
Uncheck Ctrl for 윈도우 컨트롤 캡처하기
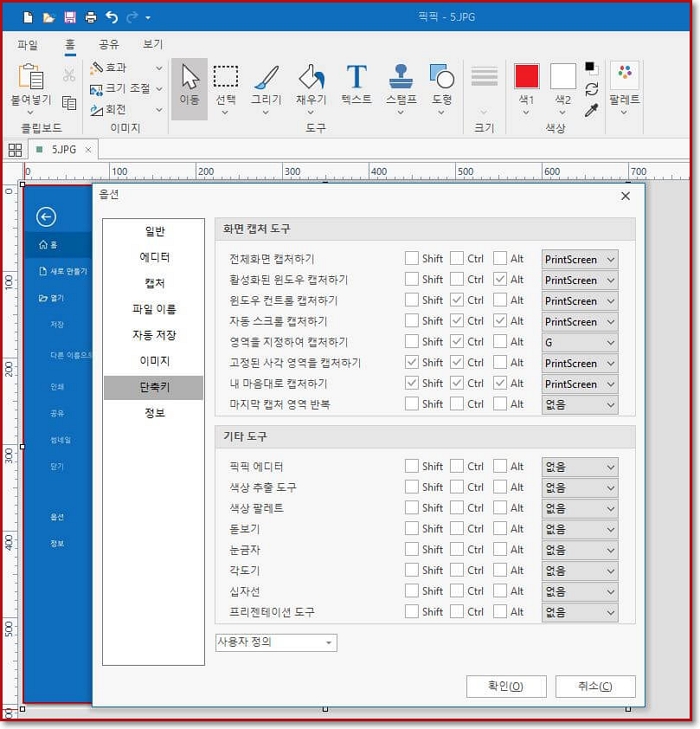pyautogui.click(x=457, y=300)
